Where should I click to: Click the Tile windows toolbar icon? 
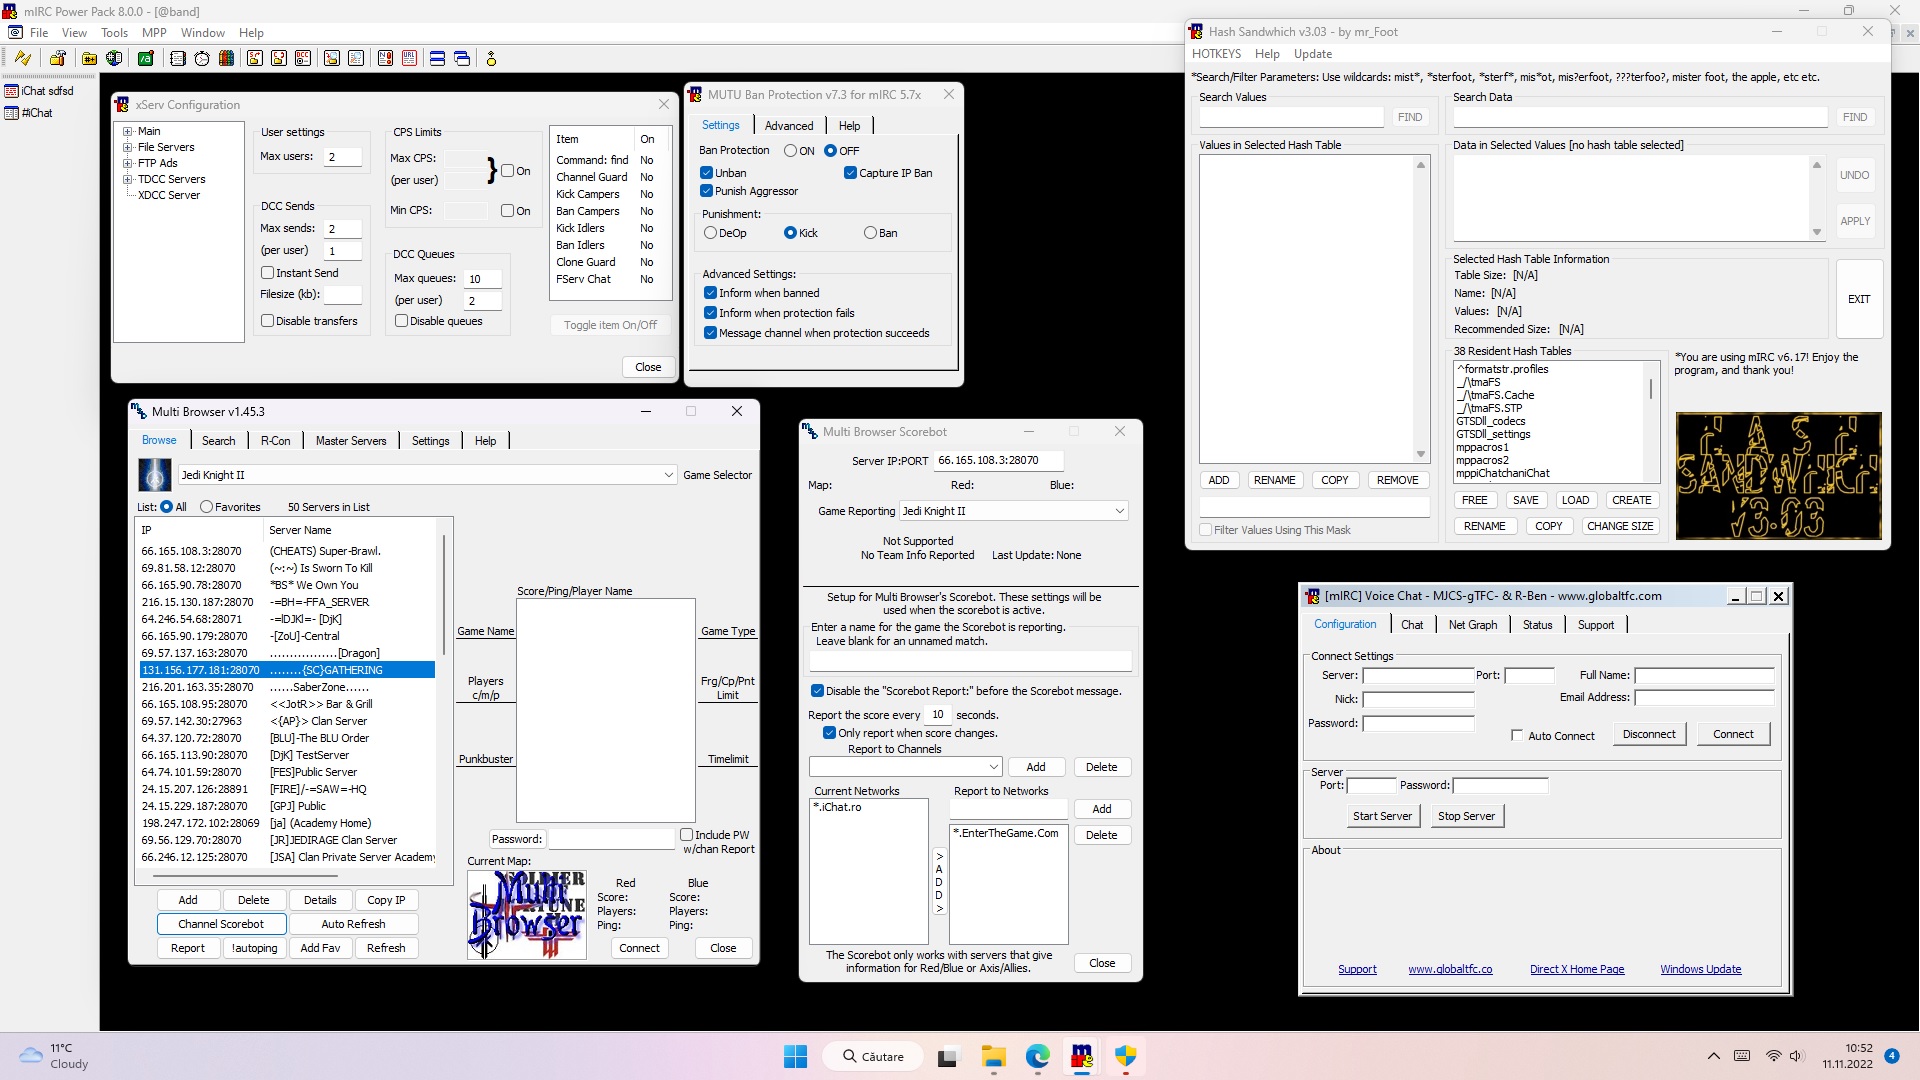coord(438,58)
